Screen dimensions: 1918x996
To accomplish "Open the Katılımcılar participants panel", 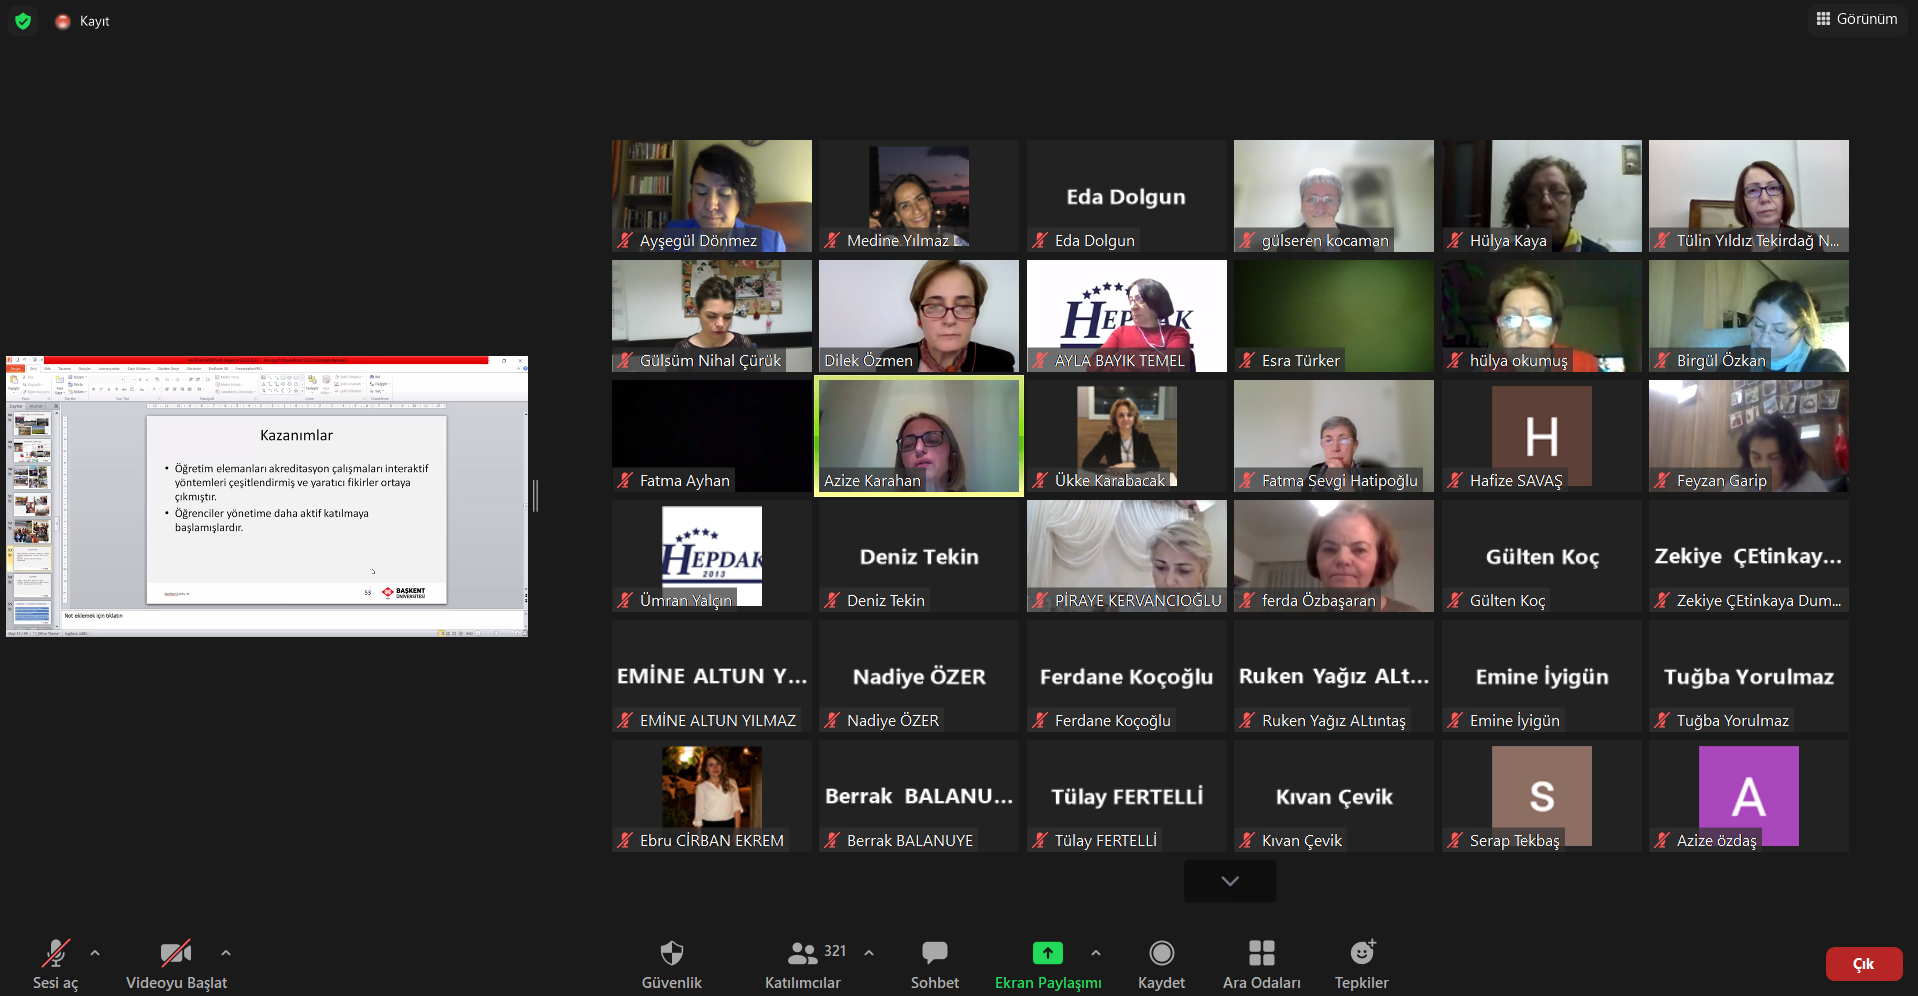I will point(802,953).
